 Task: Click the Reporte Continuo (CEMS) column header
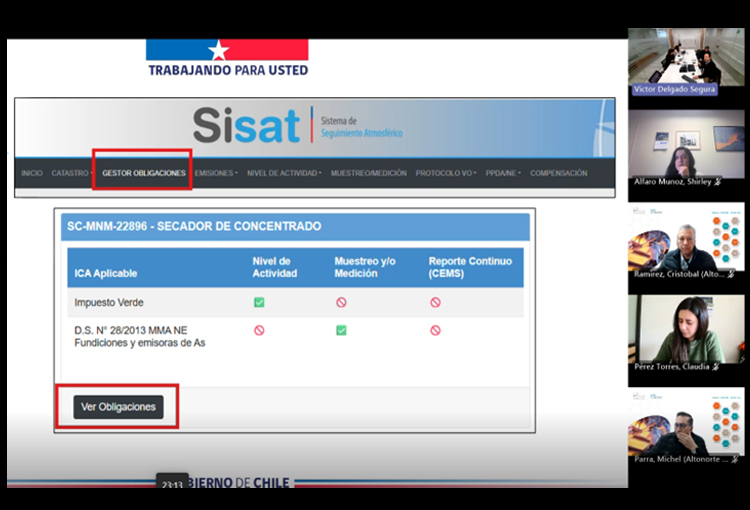[x=470, y=267]
